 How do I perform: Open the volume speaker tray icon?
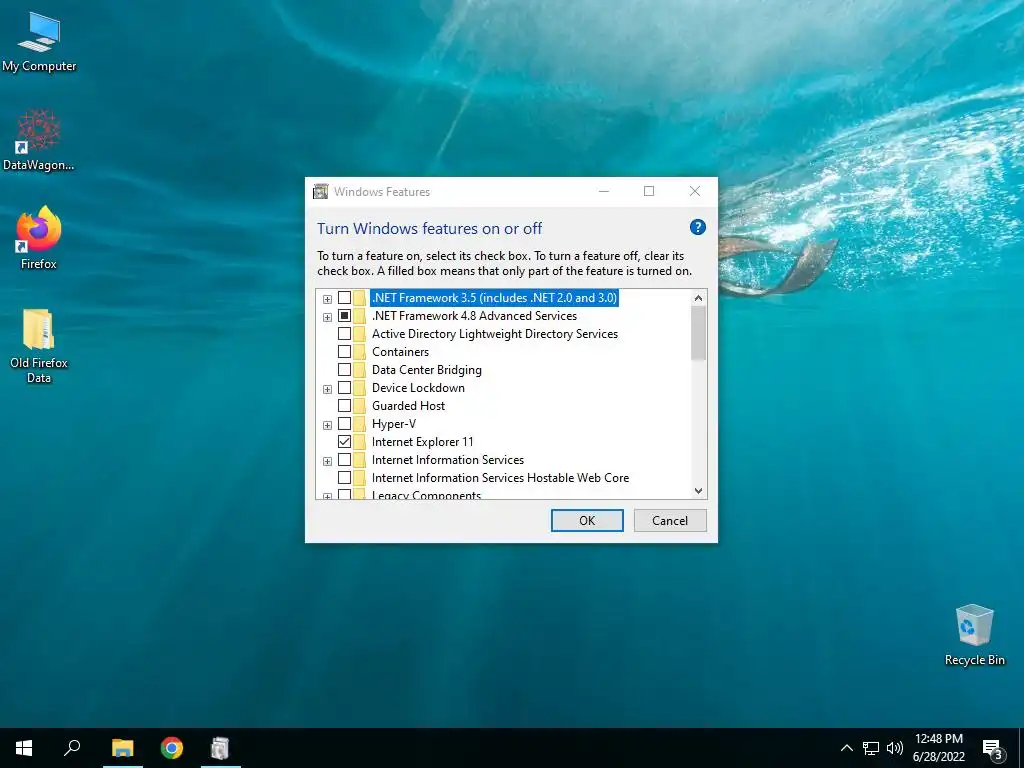[895, 748]
